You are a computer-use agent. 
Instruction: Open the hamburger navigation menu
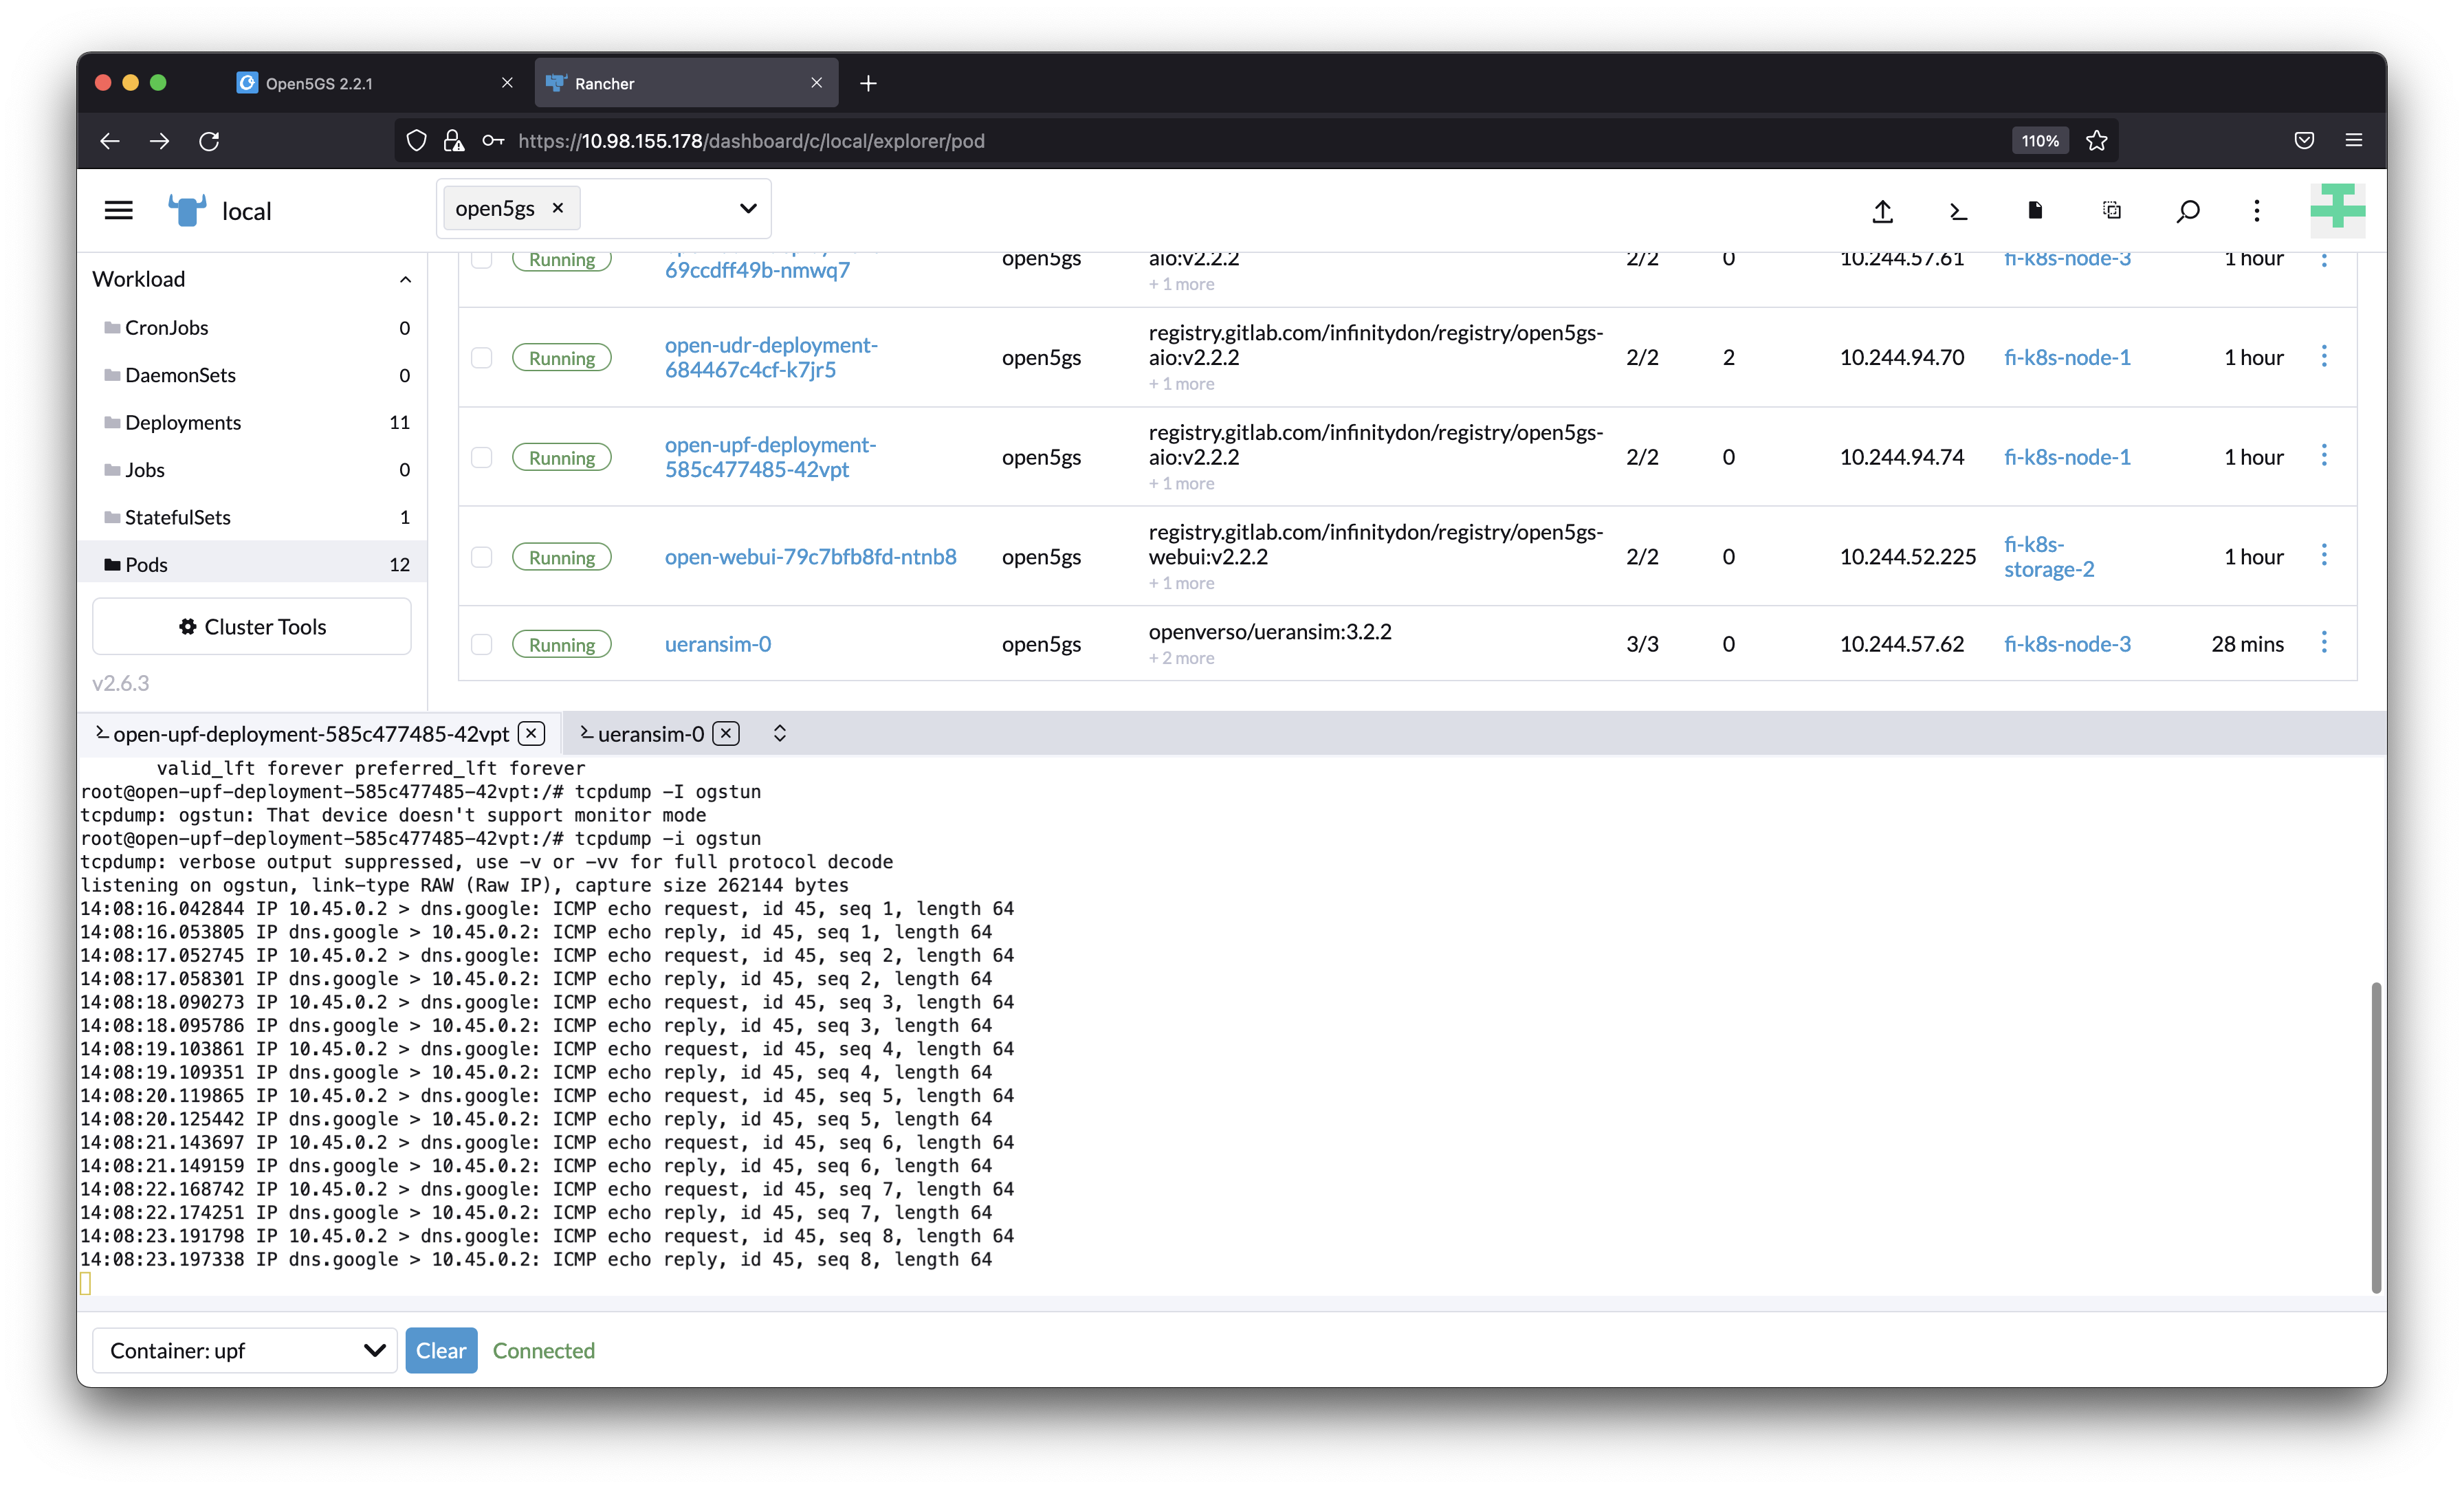[118, 211]
